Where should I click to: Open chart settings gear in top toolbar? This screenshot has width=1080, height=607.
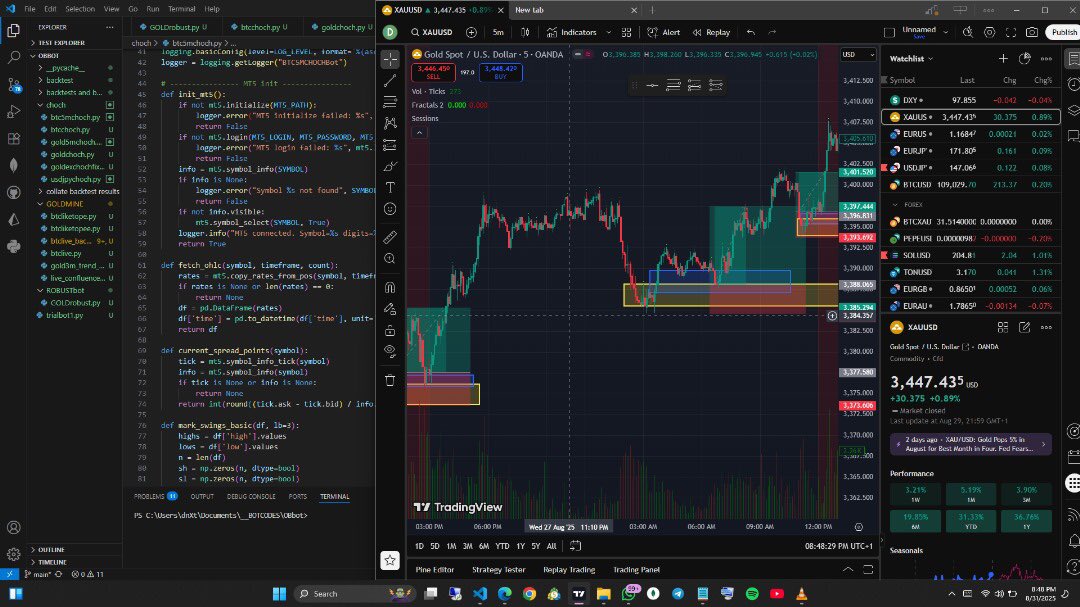coord(990,32)
